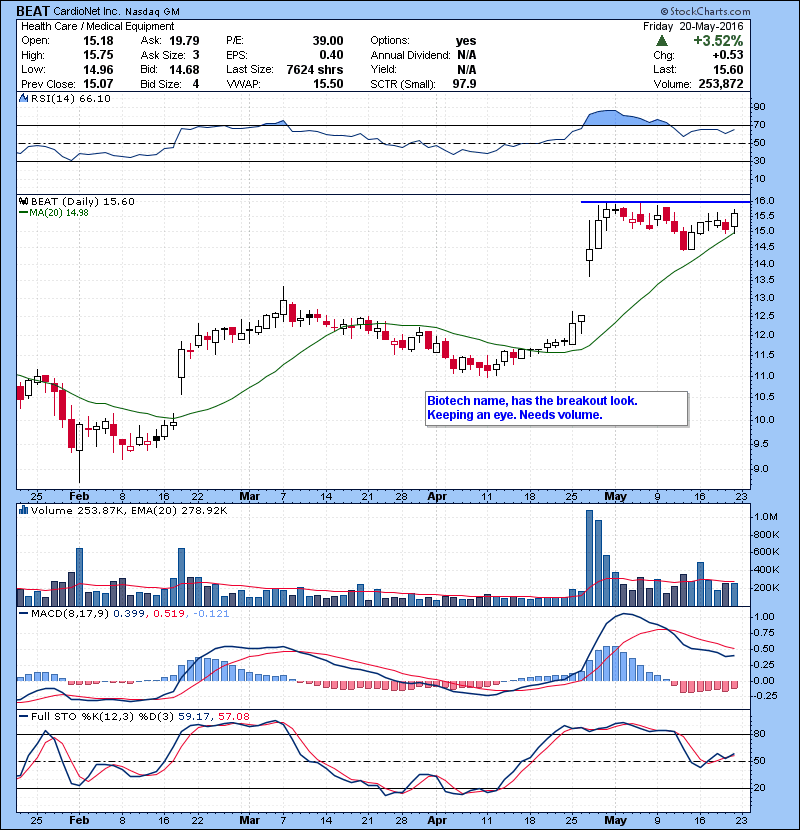Click the RSI(14) 66.10 indicator label

point(70,98)
